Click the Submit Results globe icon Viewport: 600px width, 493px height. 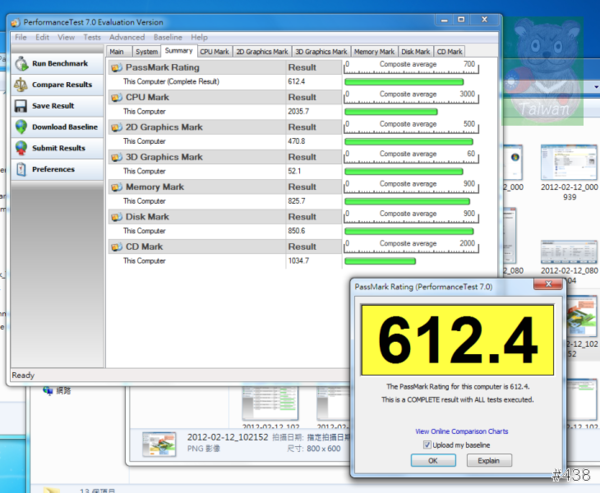(21, 148)
